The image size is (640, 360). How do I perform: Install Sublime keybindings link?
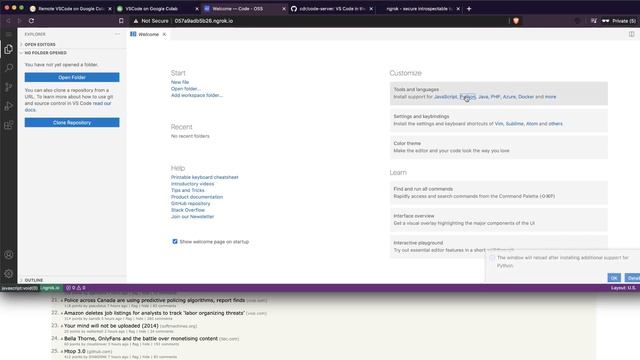click(514, 124)
